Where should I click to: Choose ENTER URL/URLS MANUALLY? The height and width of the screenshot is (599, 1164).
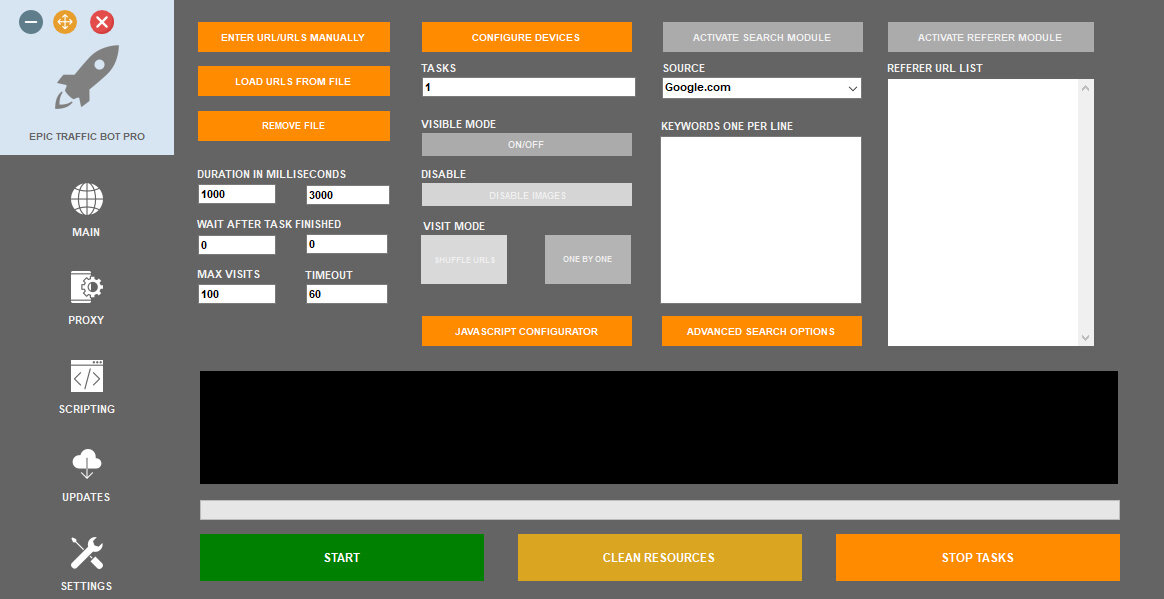[293, 36]
